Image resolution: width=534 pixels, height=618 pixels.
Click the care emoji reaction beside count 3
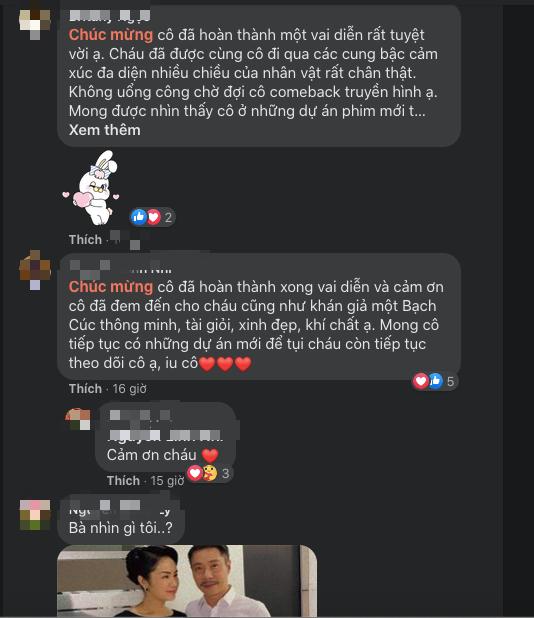[x=210, y=473]
